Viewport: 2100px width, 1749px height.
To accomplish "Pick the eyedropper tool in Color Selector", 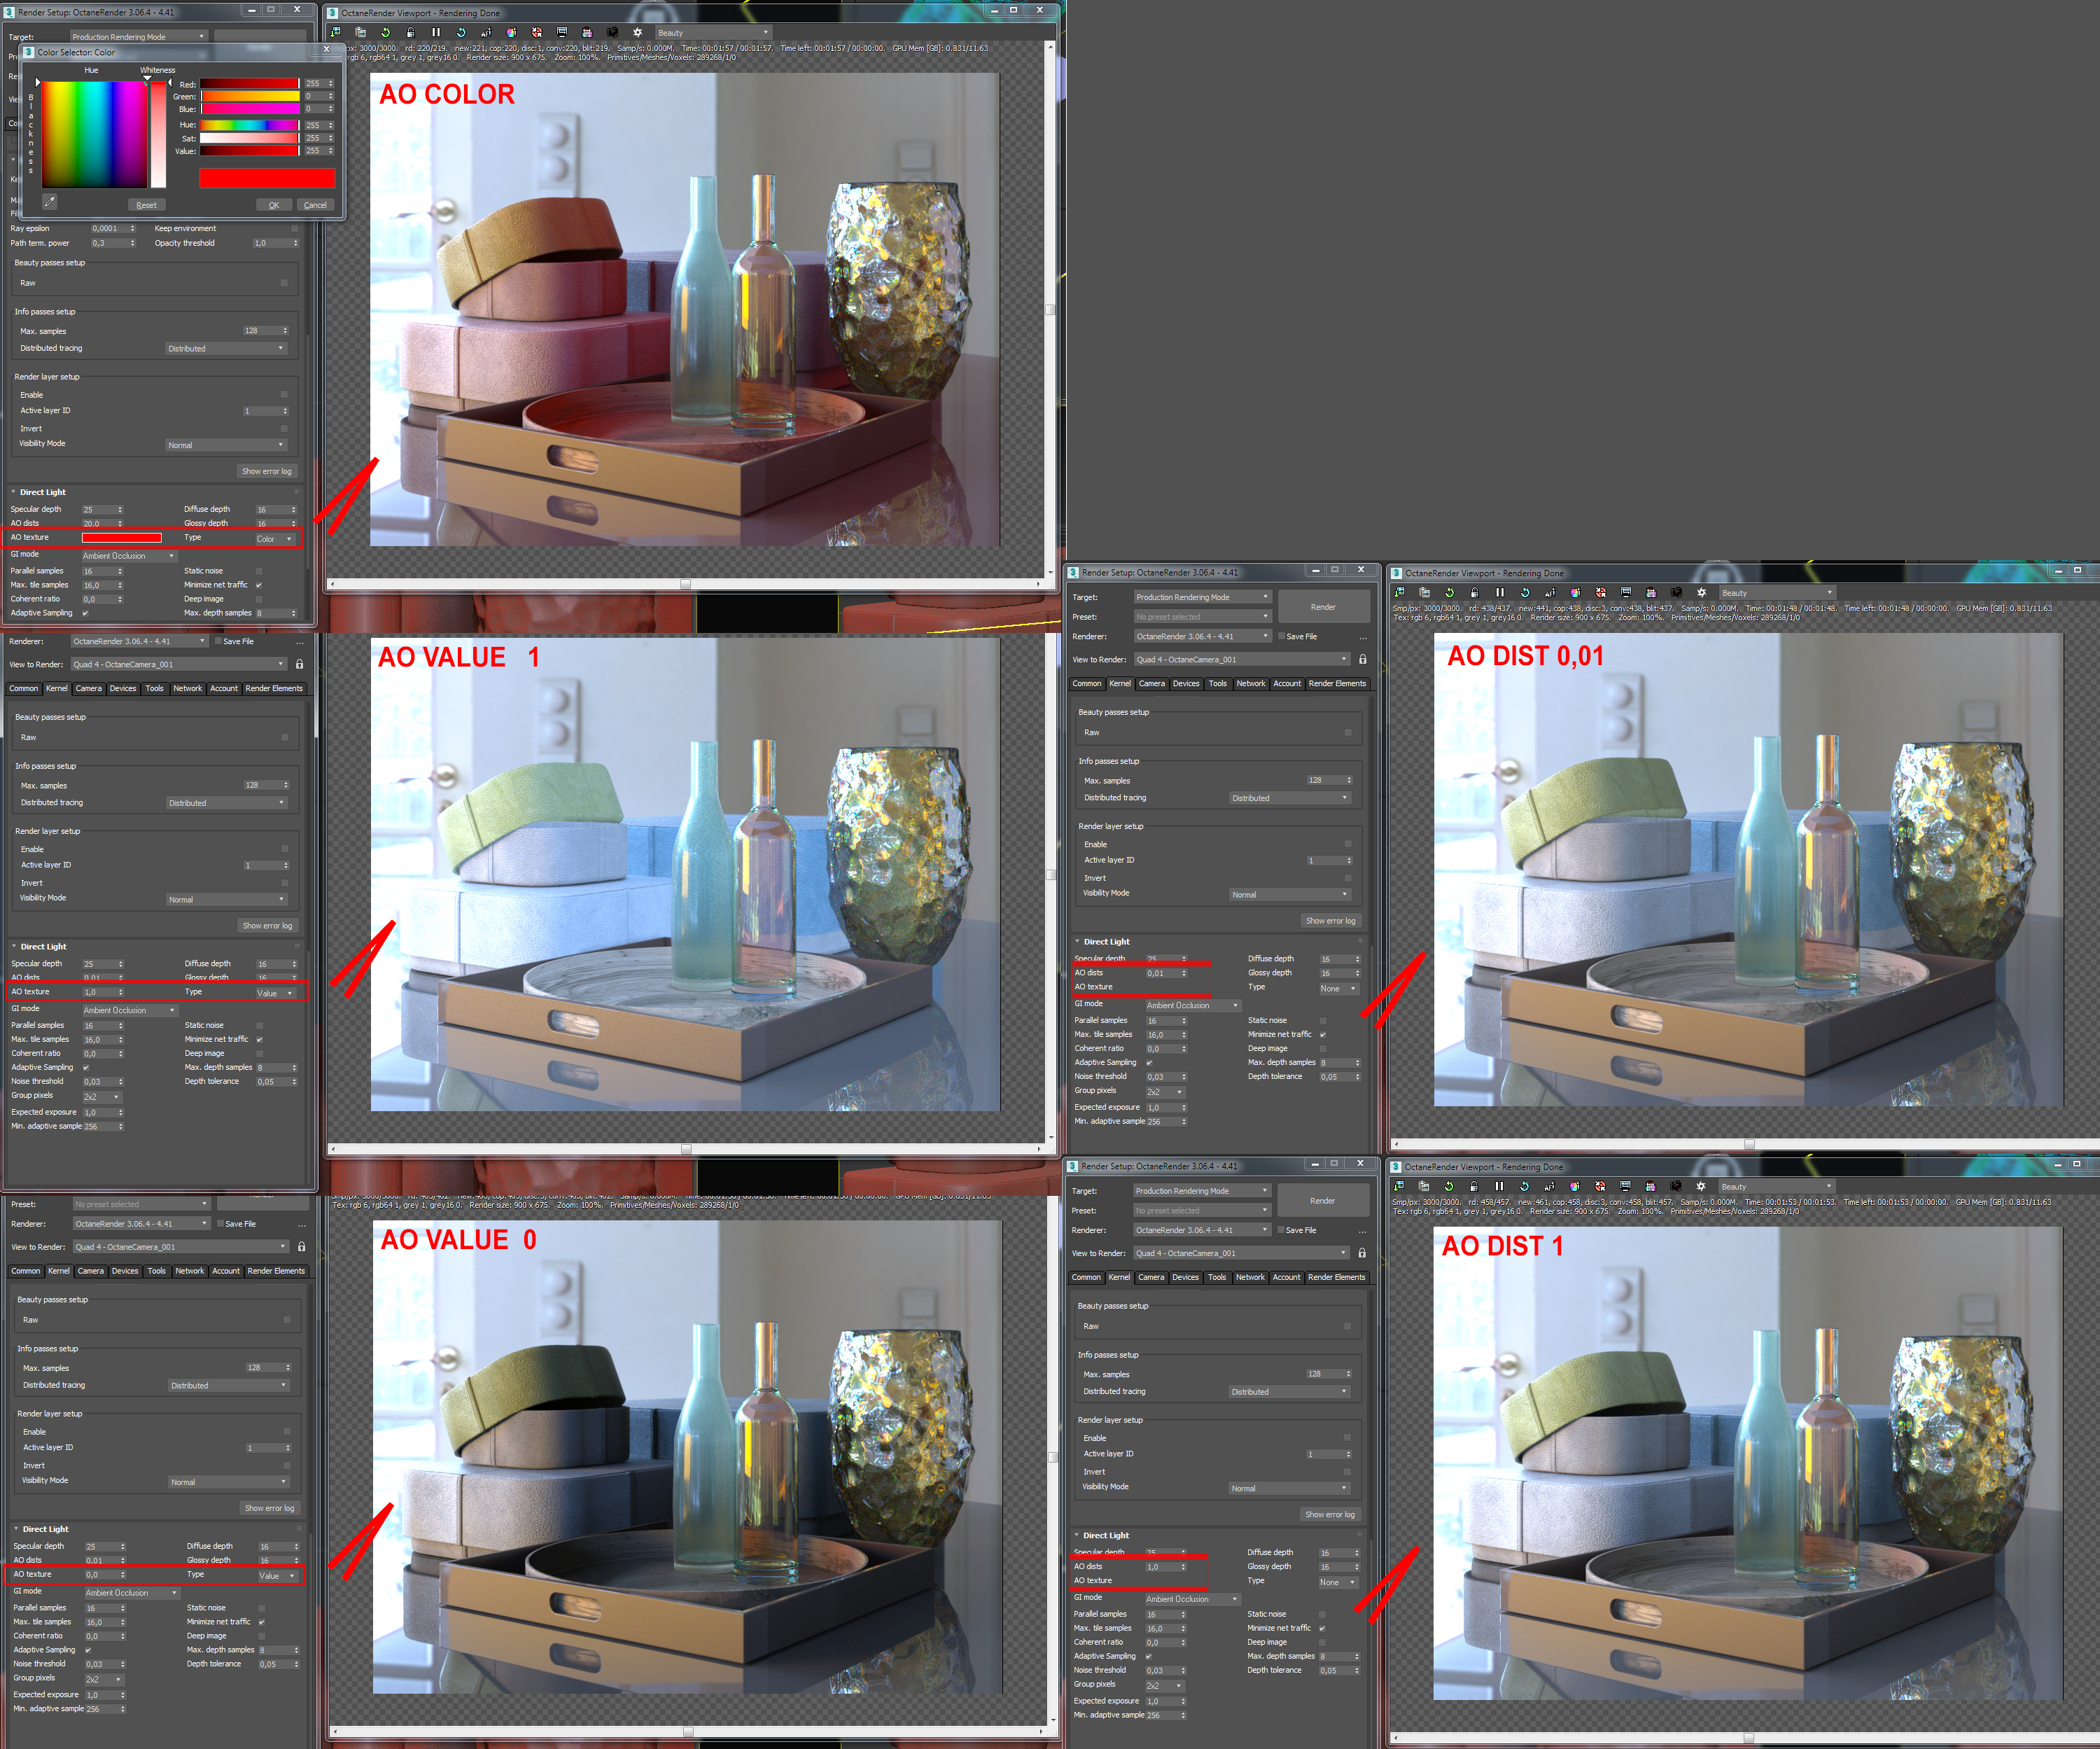I will (49, 202).
